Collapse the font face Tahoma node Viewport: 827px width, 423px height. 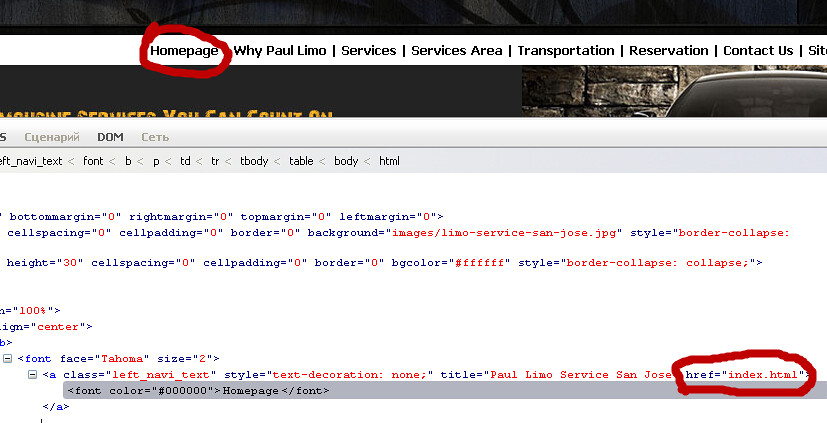pyautogui.click(x=7, y=359)
